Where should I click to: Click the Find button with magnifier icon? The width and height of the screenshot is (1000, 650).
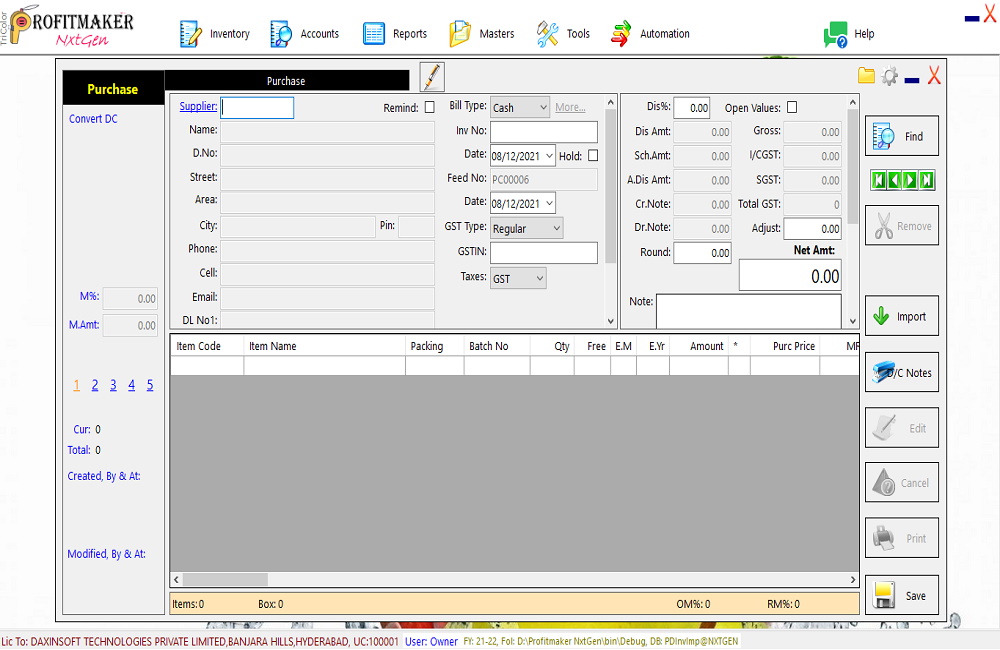(901, 136)
